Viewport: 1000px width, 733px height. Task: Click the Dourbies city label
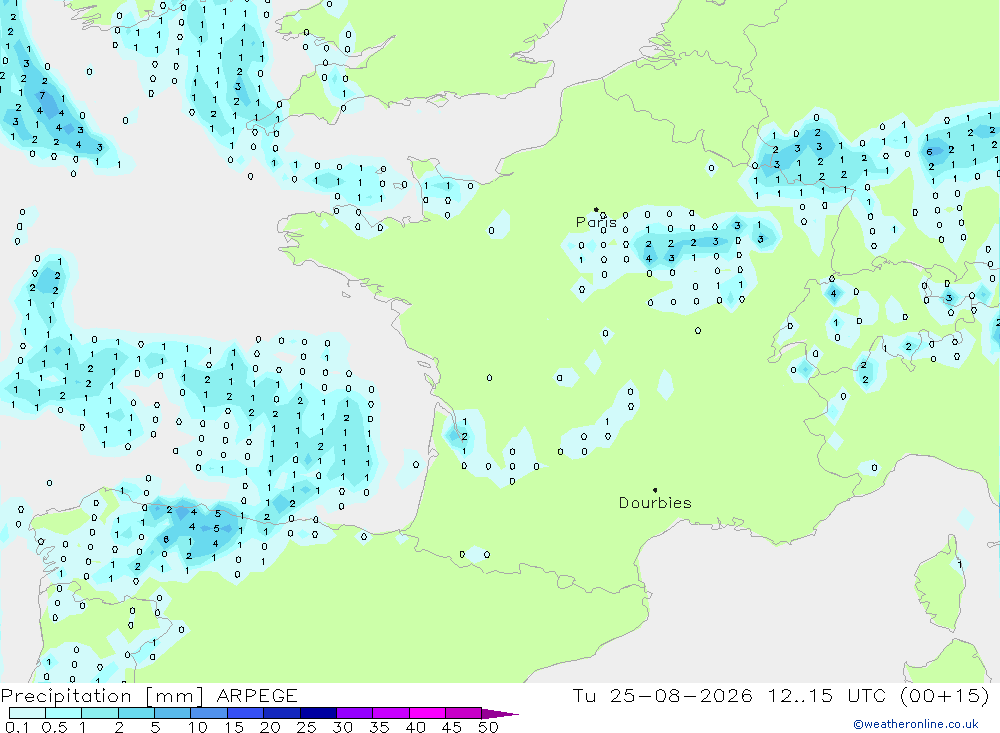(655, 503)
